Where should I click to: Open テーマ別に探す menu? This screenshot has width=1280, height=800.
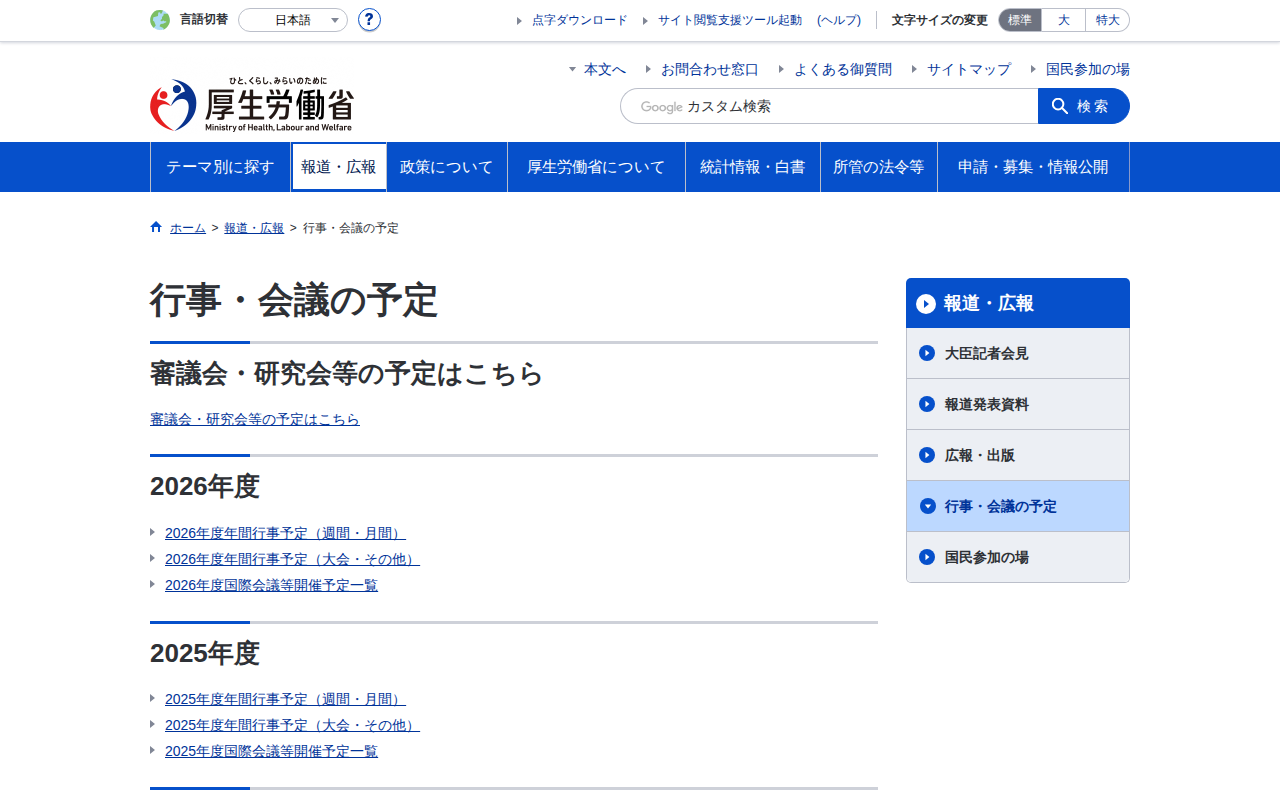[220, 167]
